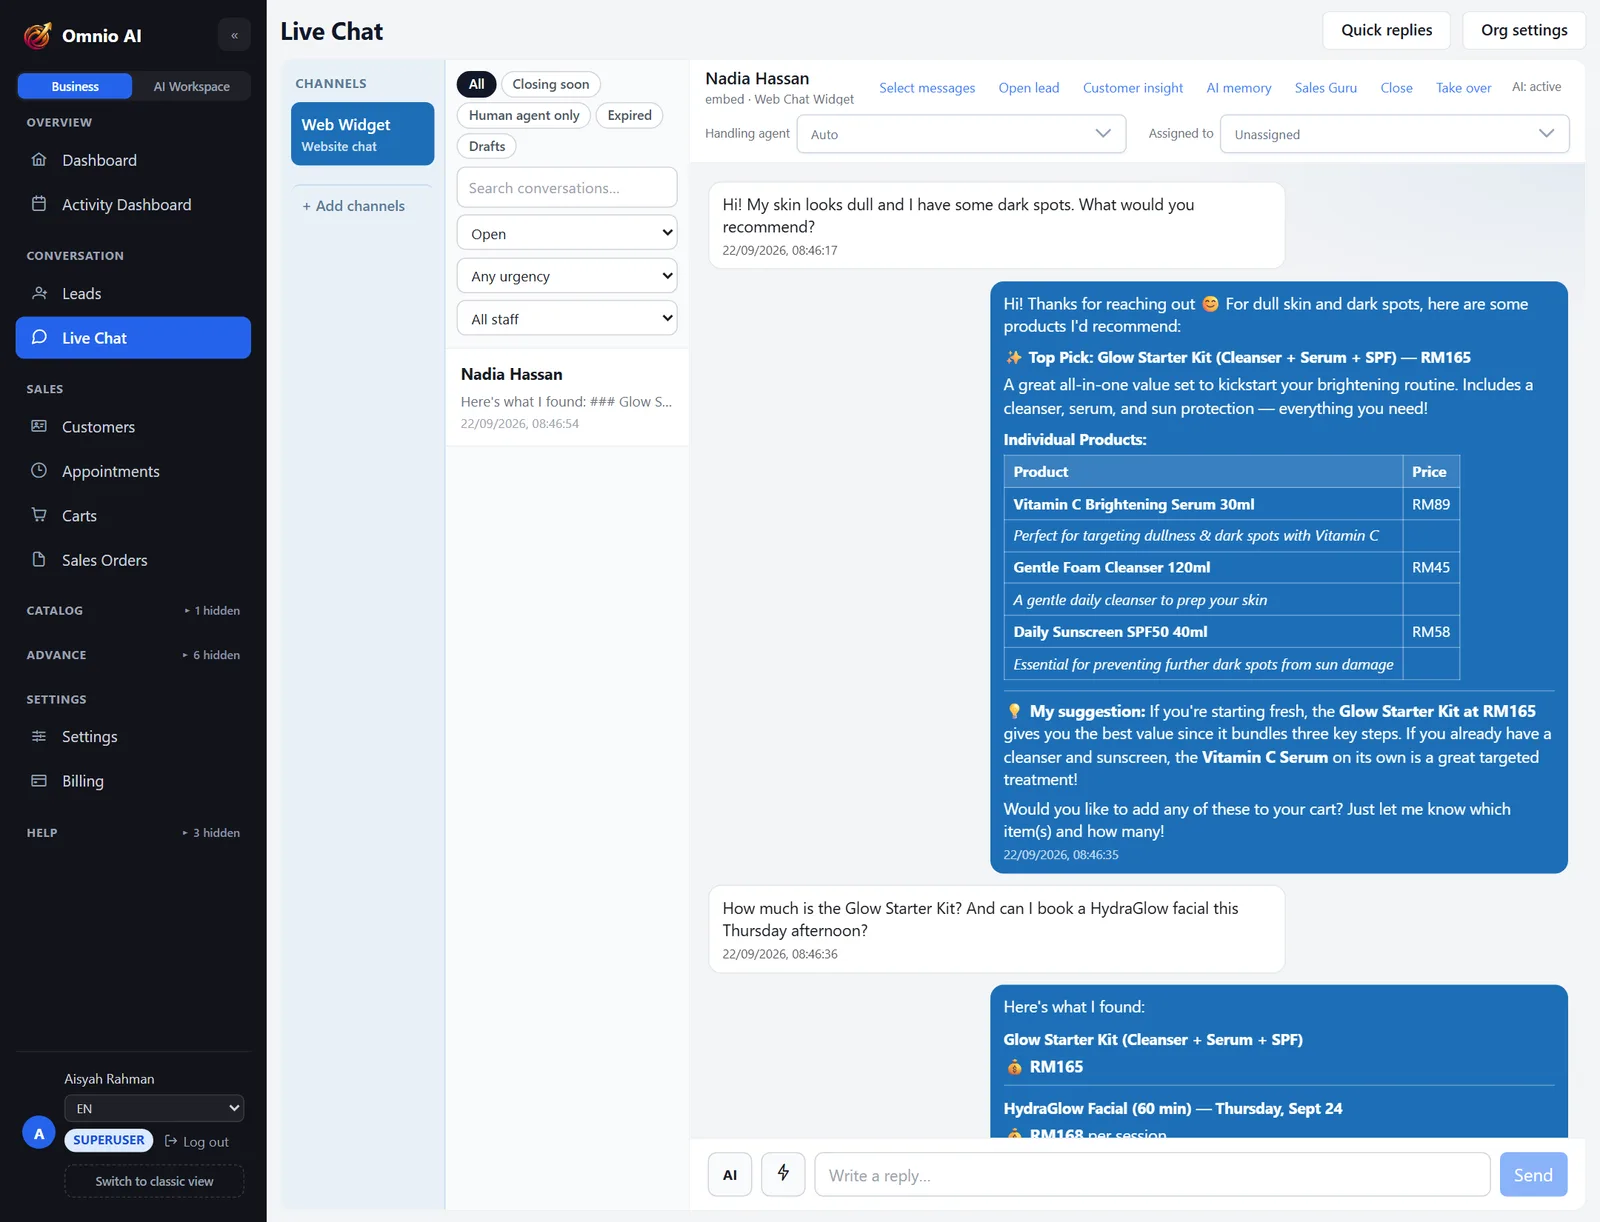Click the Live Chat bubble icon

coord(39,337)
